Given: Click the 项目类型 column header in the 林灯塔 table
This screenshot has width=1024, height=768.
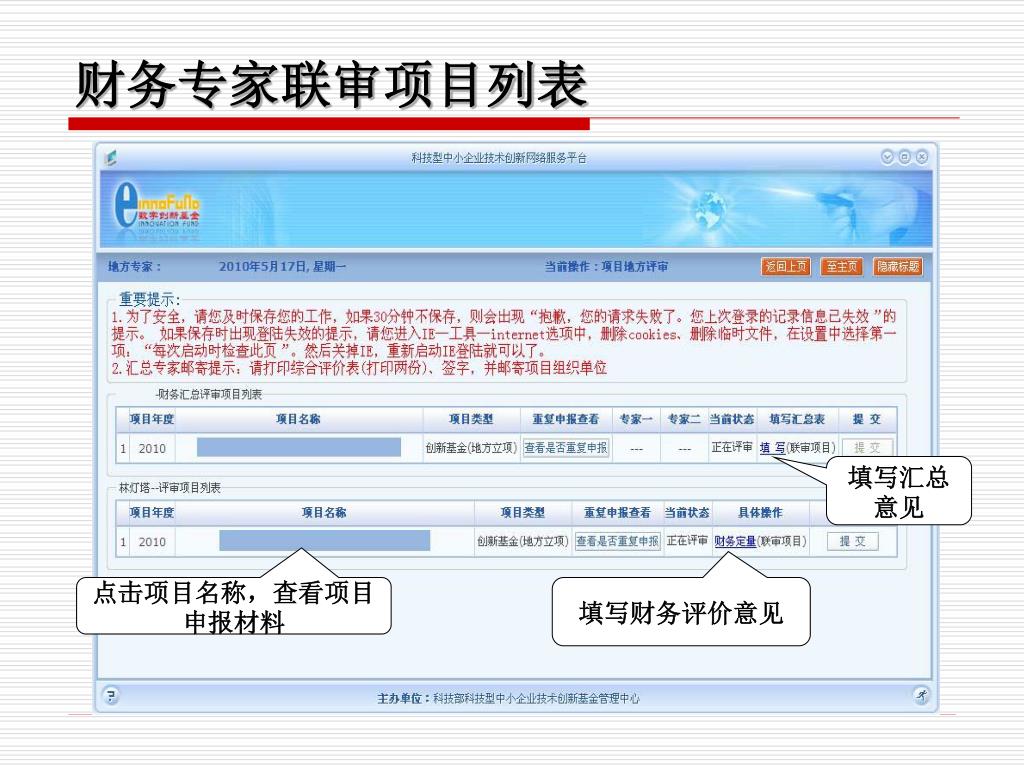Looking at the screenshot, I should point(522,513).
